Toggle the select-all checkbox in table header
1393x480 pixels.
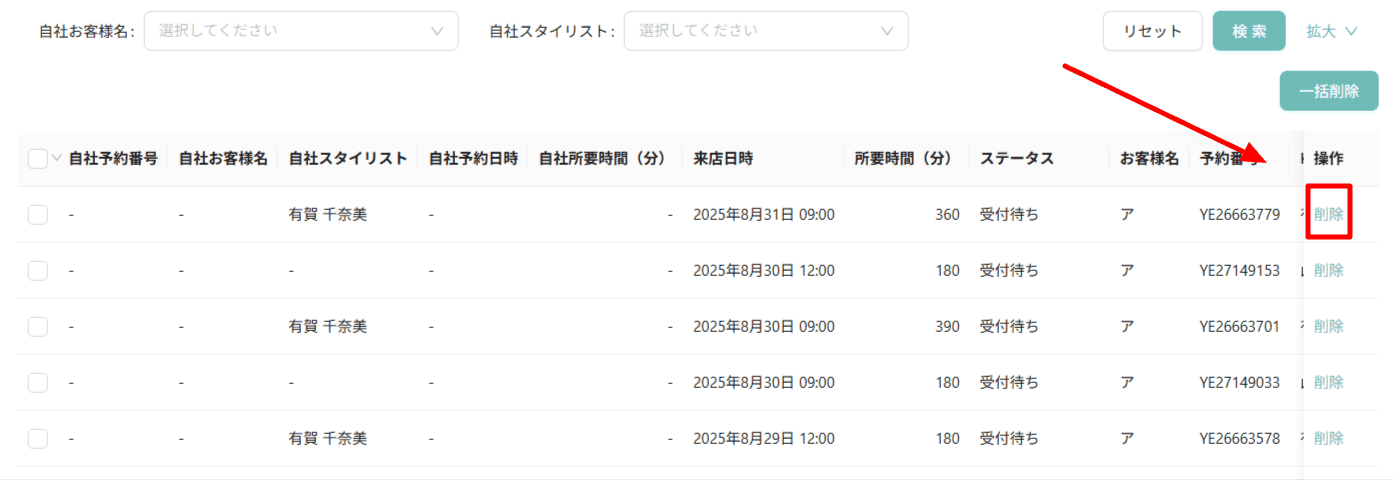[x=37, y=158]
